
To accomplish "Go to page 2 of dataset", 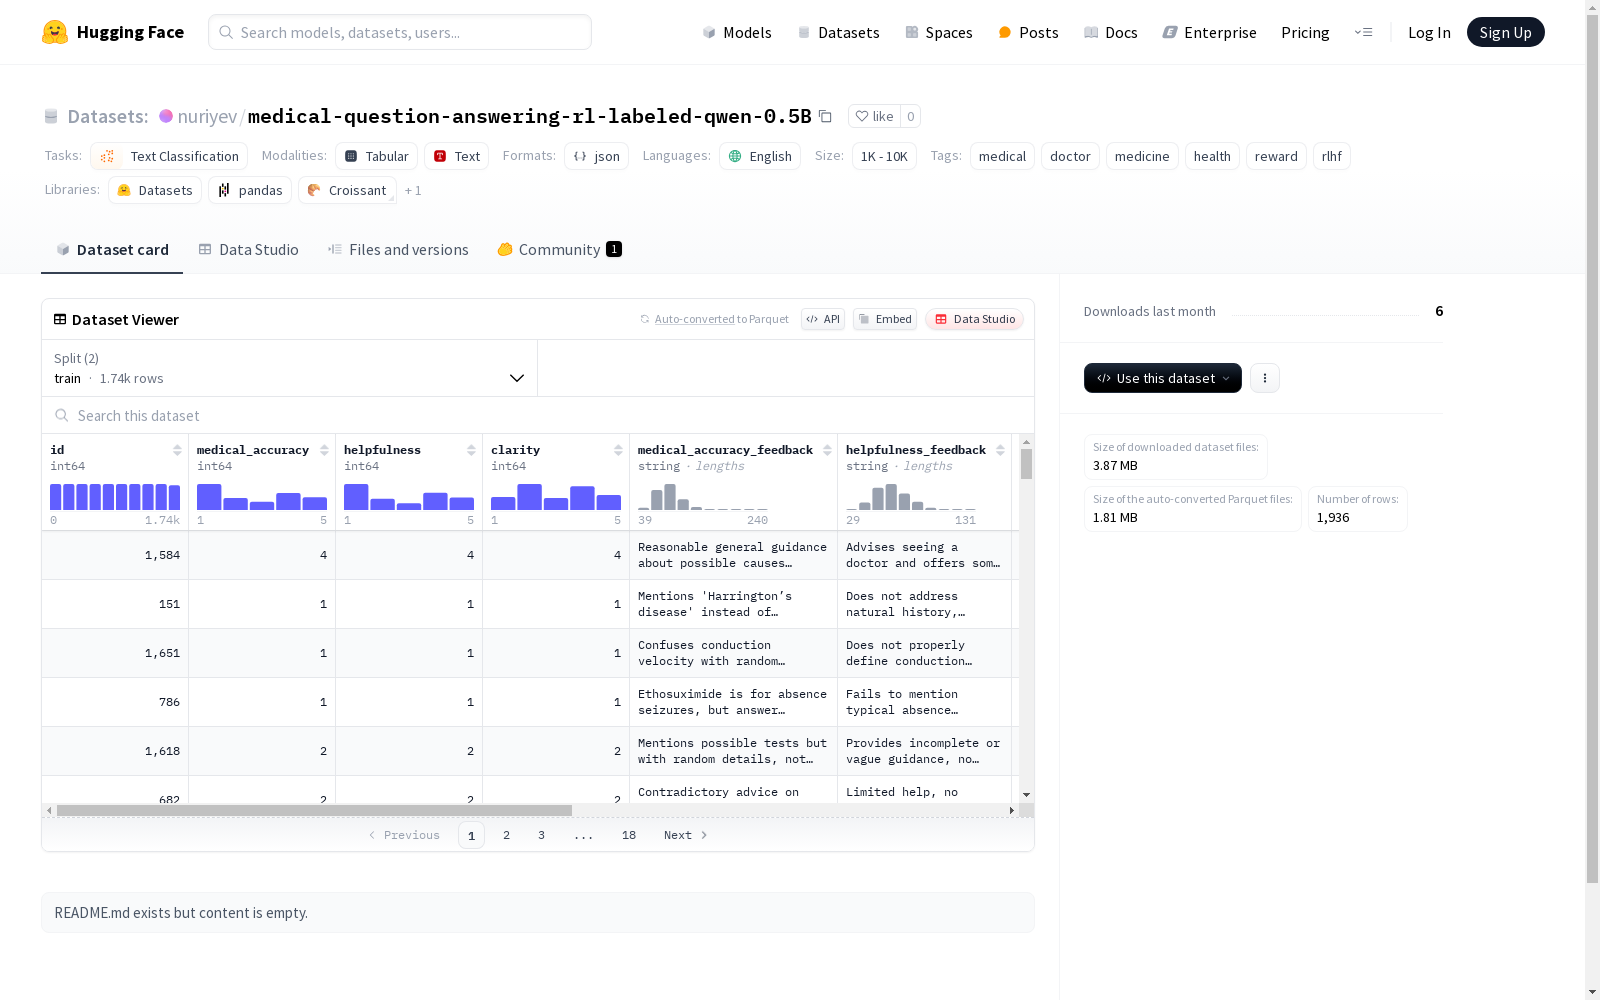I will click(x=507, y=835).
